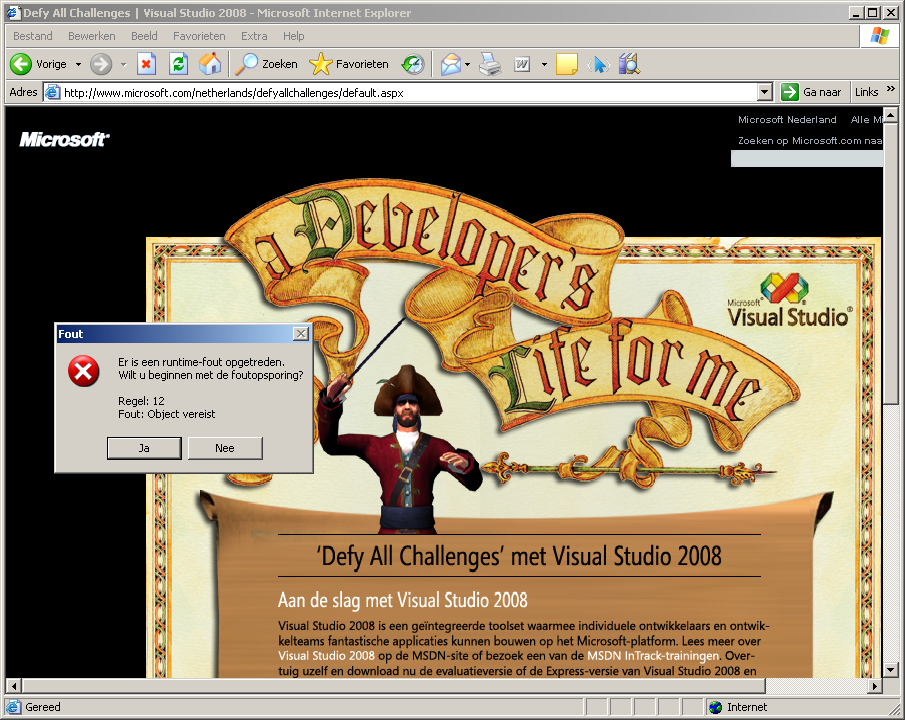The width and height of the screenshot is (905, 720).
Task: Go back with the Vorige button
Action: (x=39, y=64)
